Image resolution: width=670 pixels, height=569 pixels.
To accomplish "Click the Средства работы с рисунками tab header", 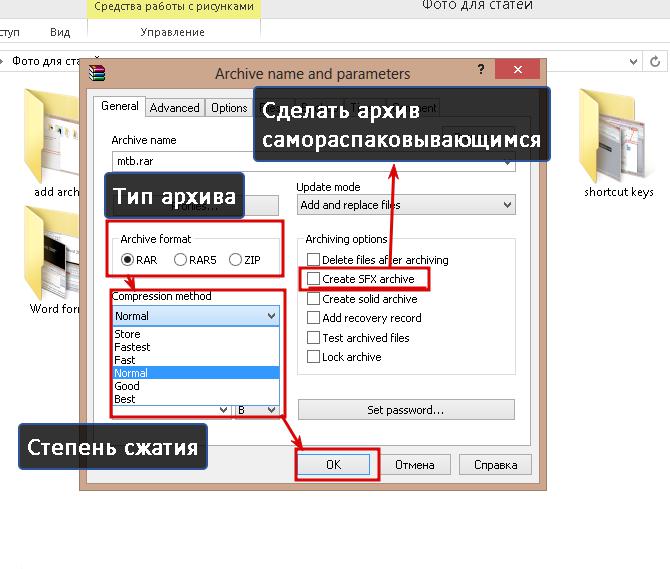I will 174,7.
